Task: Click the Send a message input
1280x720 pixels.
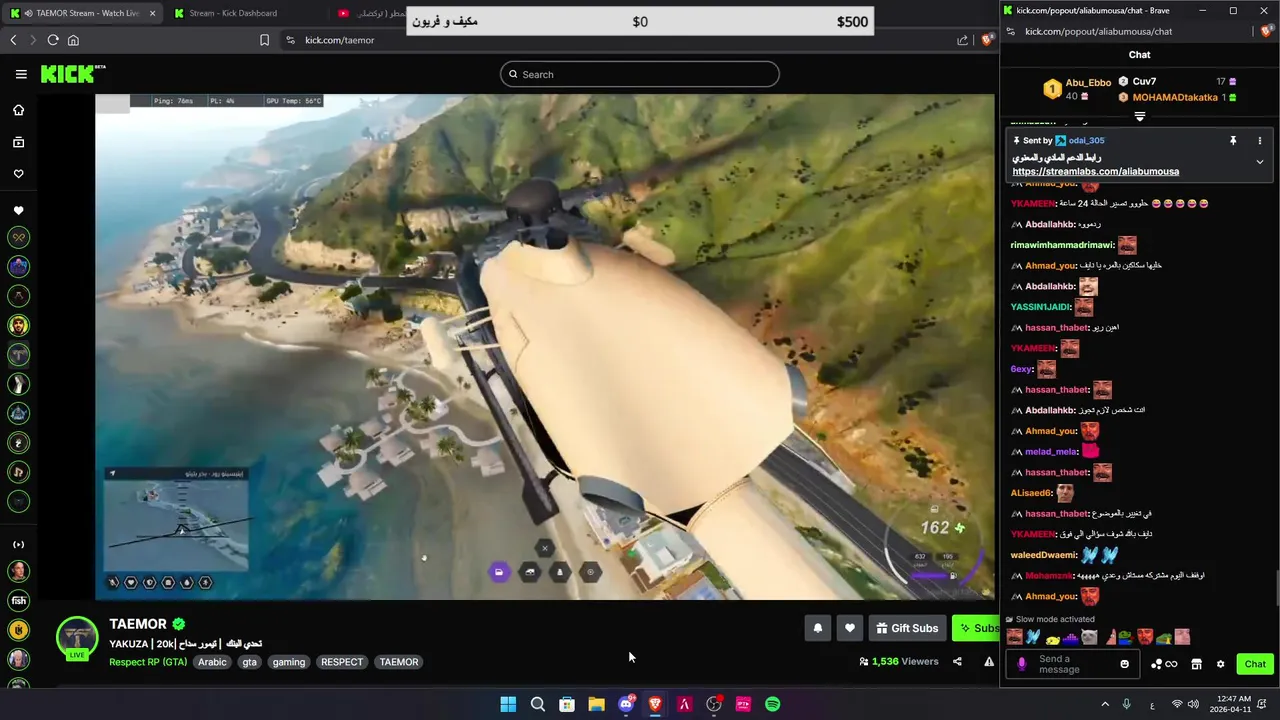Action: (x=1075, y=664)
